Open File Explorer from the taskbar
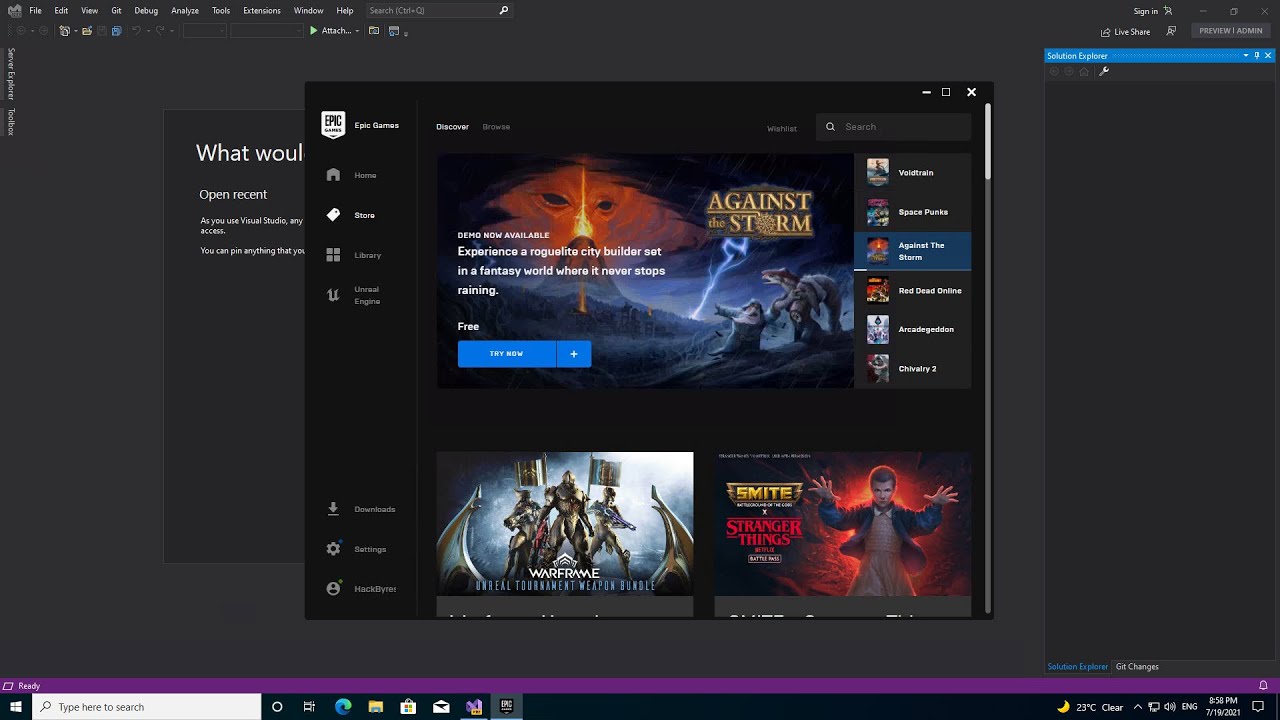Viewport: 1280px width, 720px height. tap(376, 707)
